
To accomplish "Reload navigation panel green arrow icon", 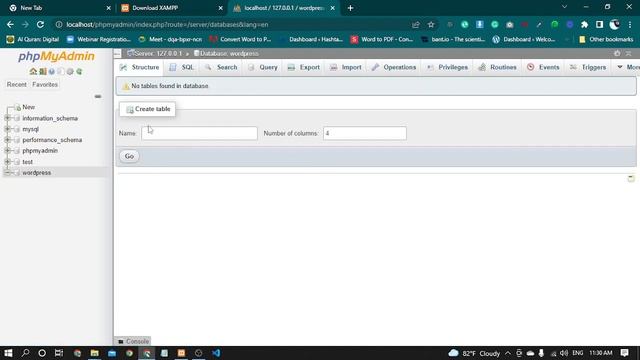I will pyautogui.click(x=79, y=71).
